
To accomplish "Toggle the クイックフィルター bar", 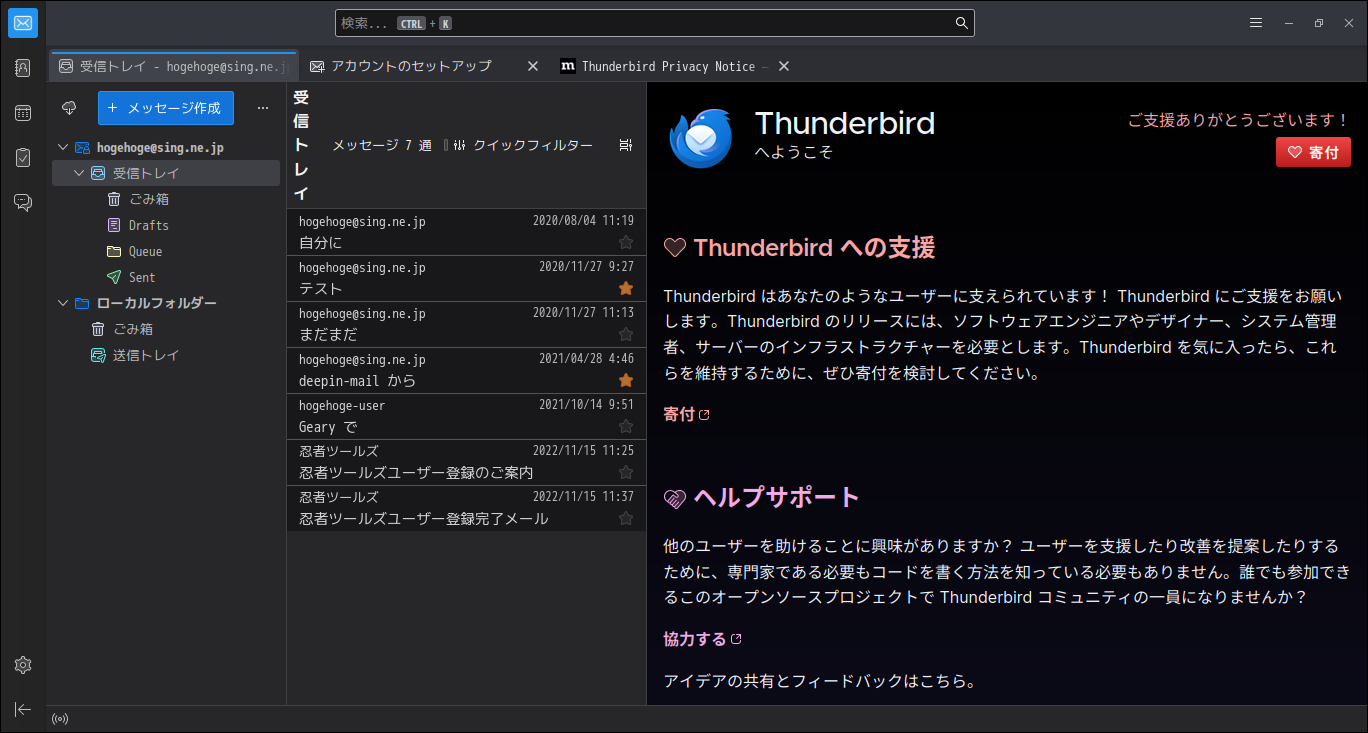I will [x=522, y=145].
